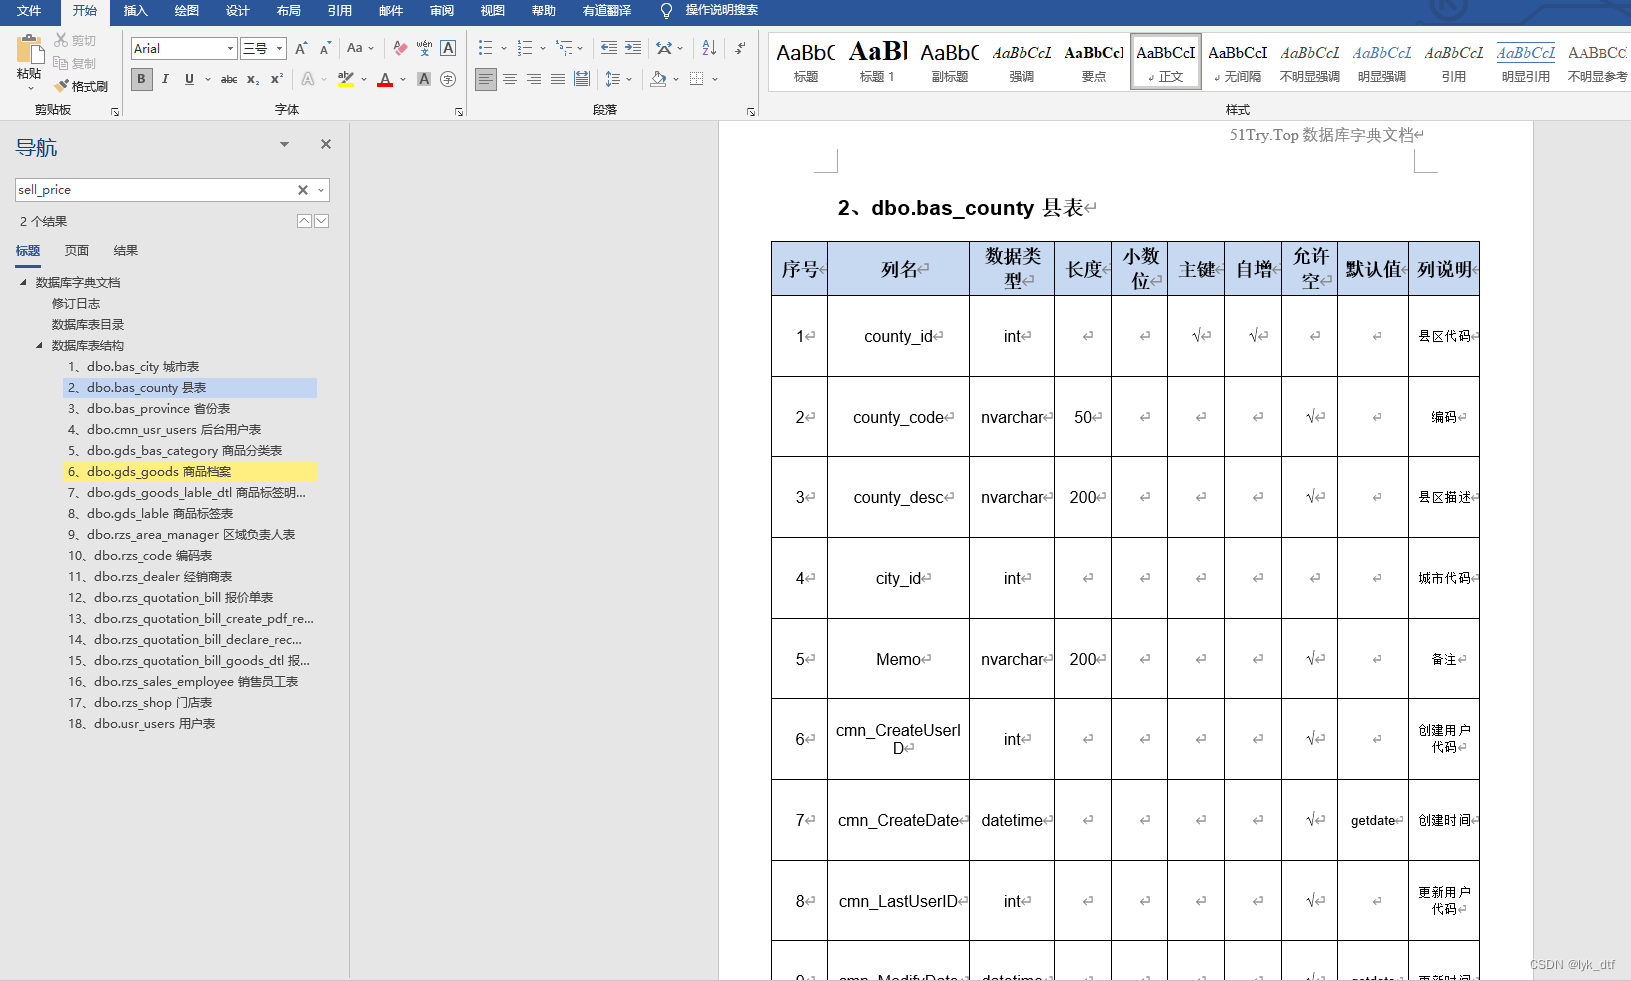Apply the 副标题 style
The image size is (1631, 981).
(950, 62)
